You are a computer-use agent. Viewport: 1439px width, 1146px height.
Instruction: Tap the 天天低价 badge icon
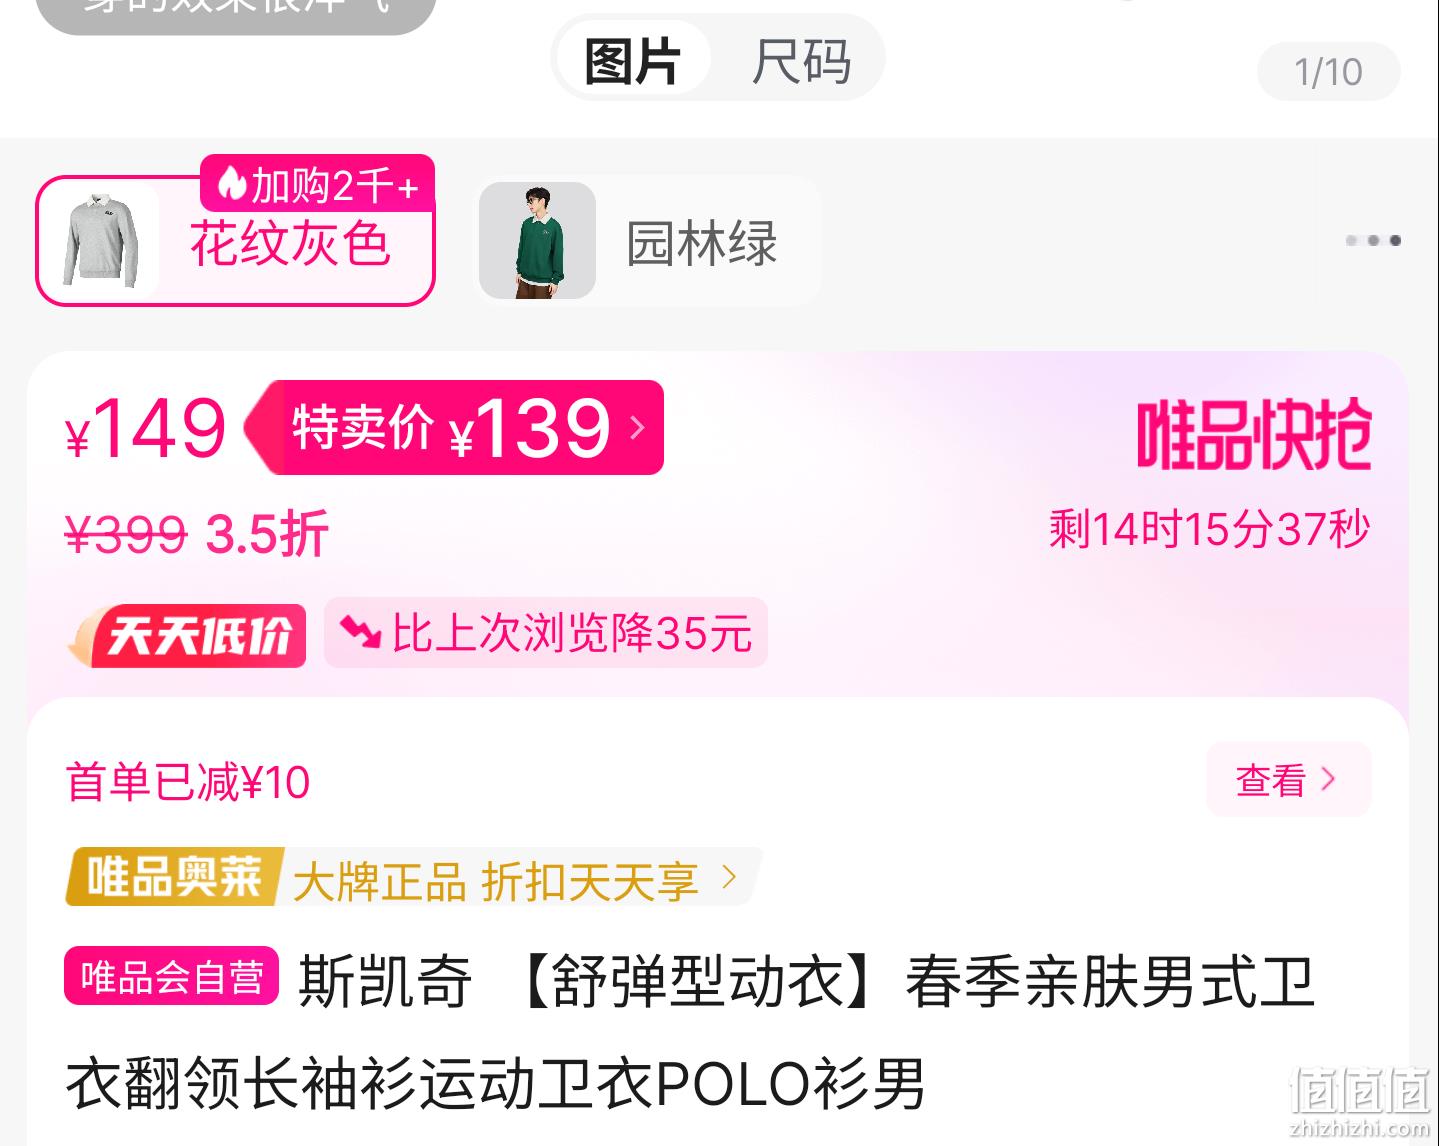click(187, 634)
